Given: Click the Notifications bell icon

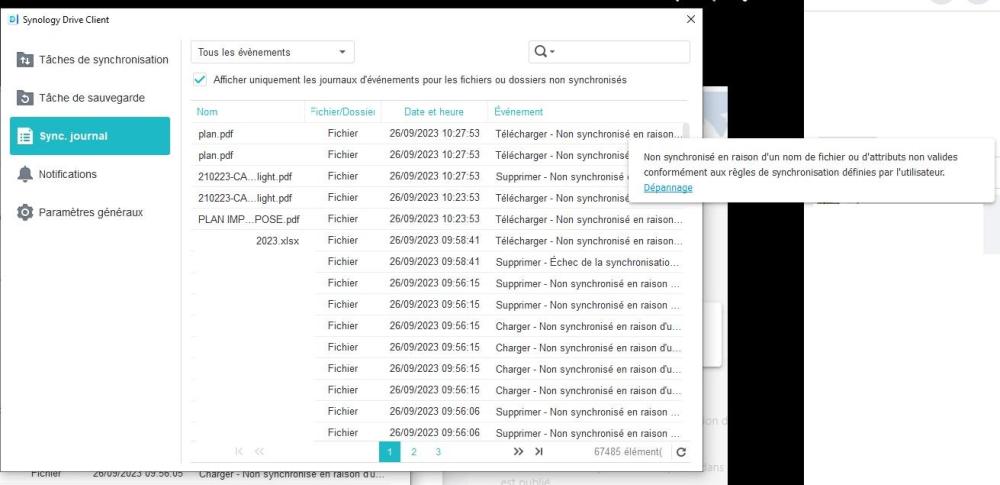Looking at the screenshot, I should point(25,174).
